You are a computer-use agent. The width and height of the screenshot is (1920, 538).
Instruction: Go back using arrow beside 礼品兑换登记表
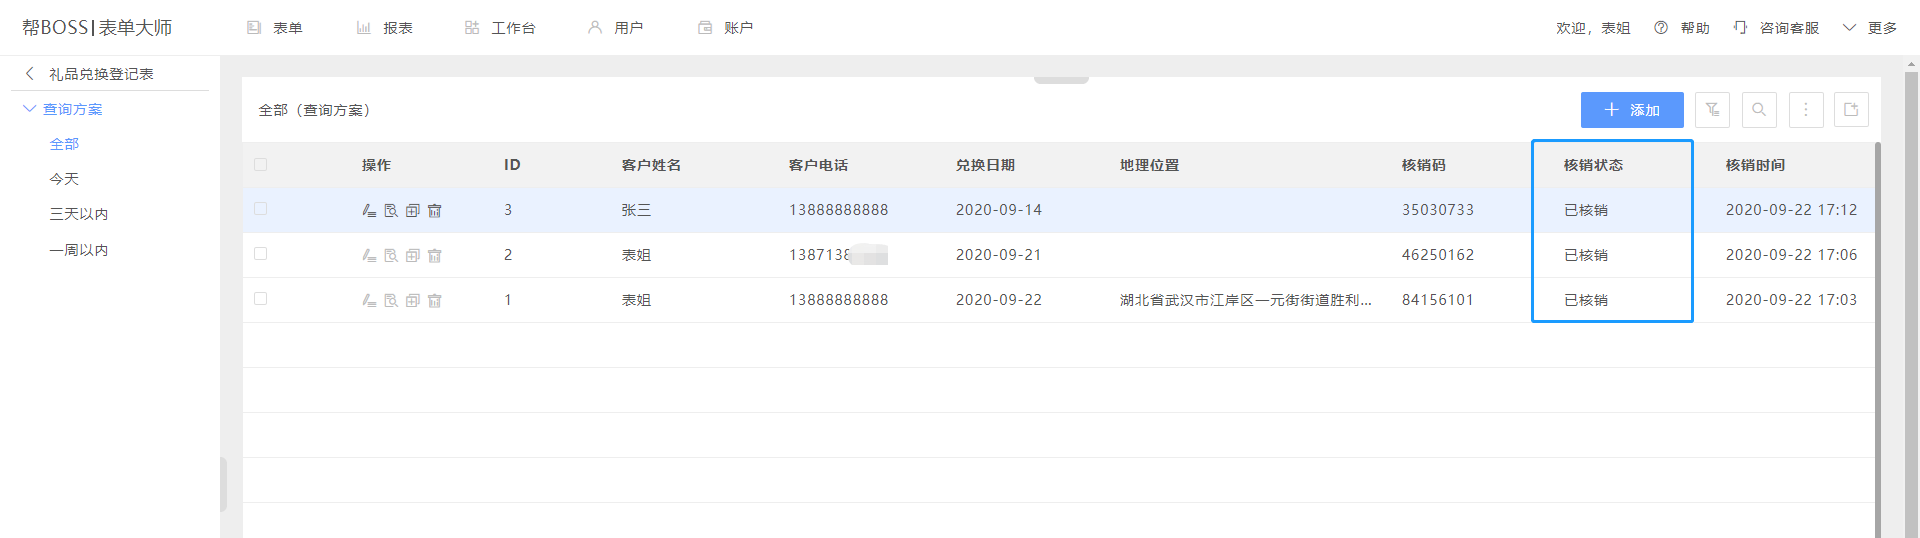(30, 74)
